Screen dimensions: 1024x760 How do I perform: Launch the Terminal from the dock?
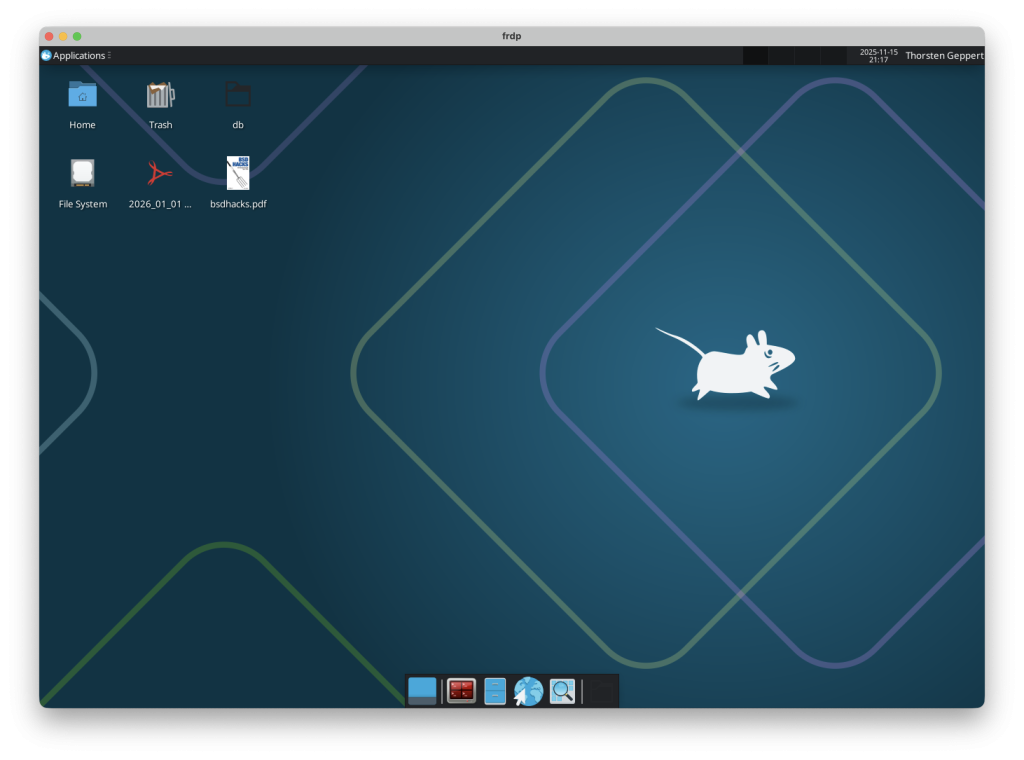(x=459, y=690)
